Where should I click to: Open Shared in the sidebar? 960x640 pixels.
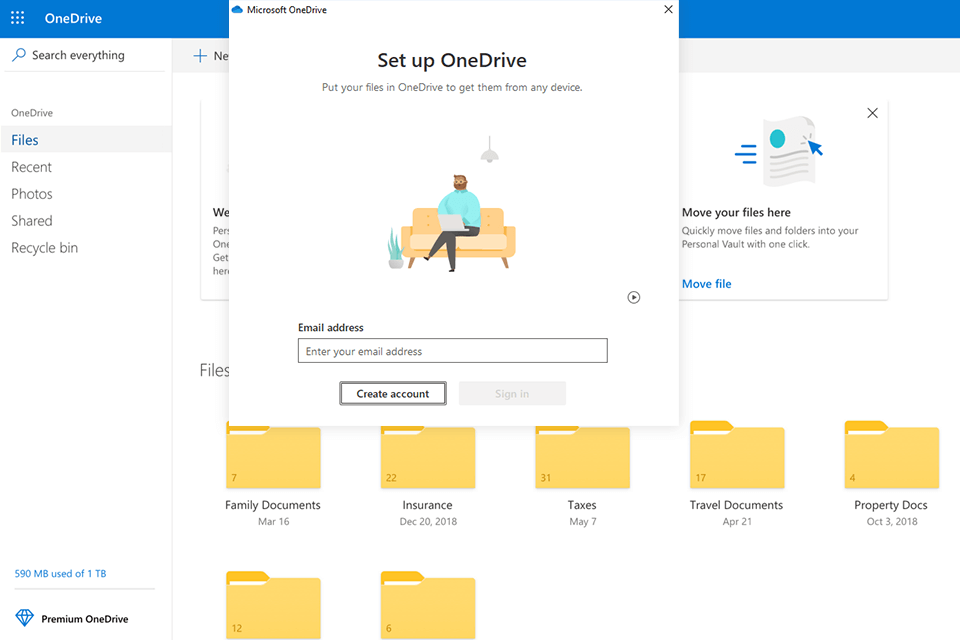pos(32,221)
